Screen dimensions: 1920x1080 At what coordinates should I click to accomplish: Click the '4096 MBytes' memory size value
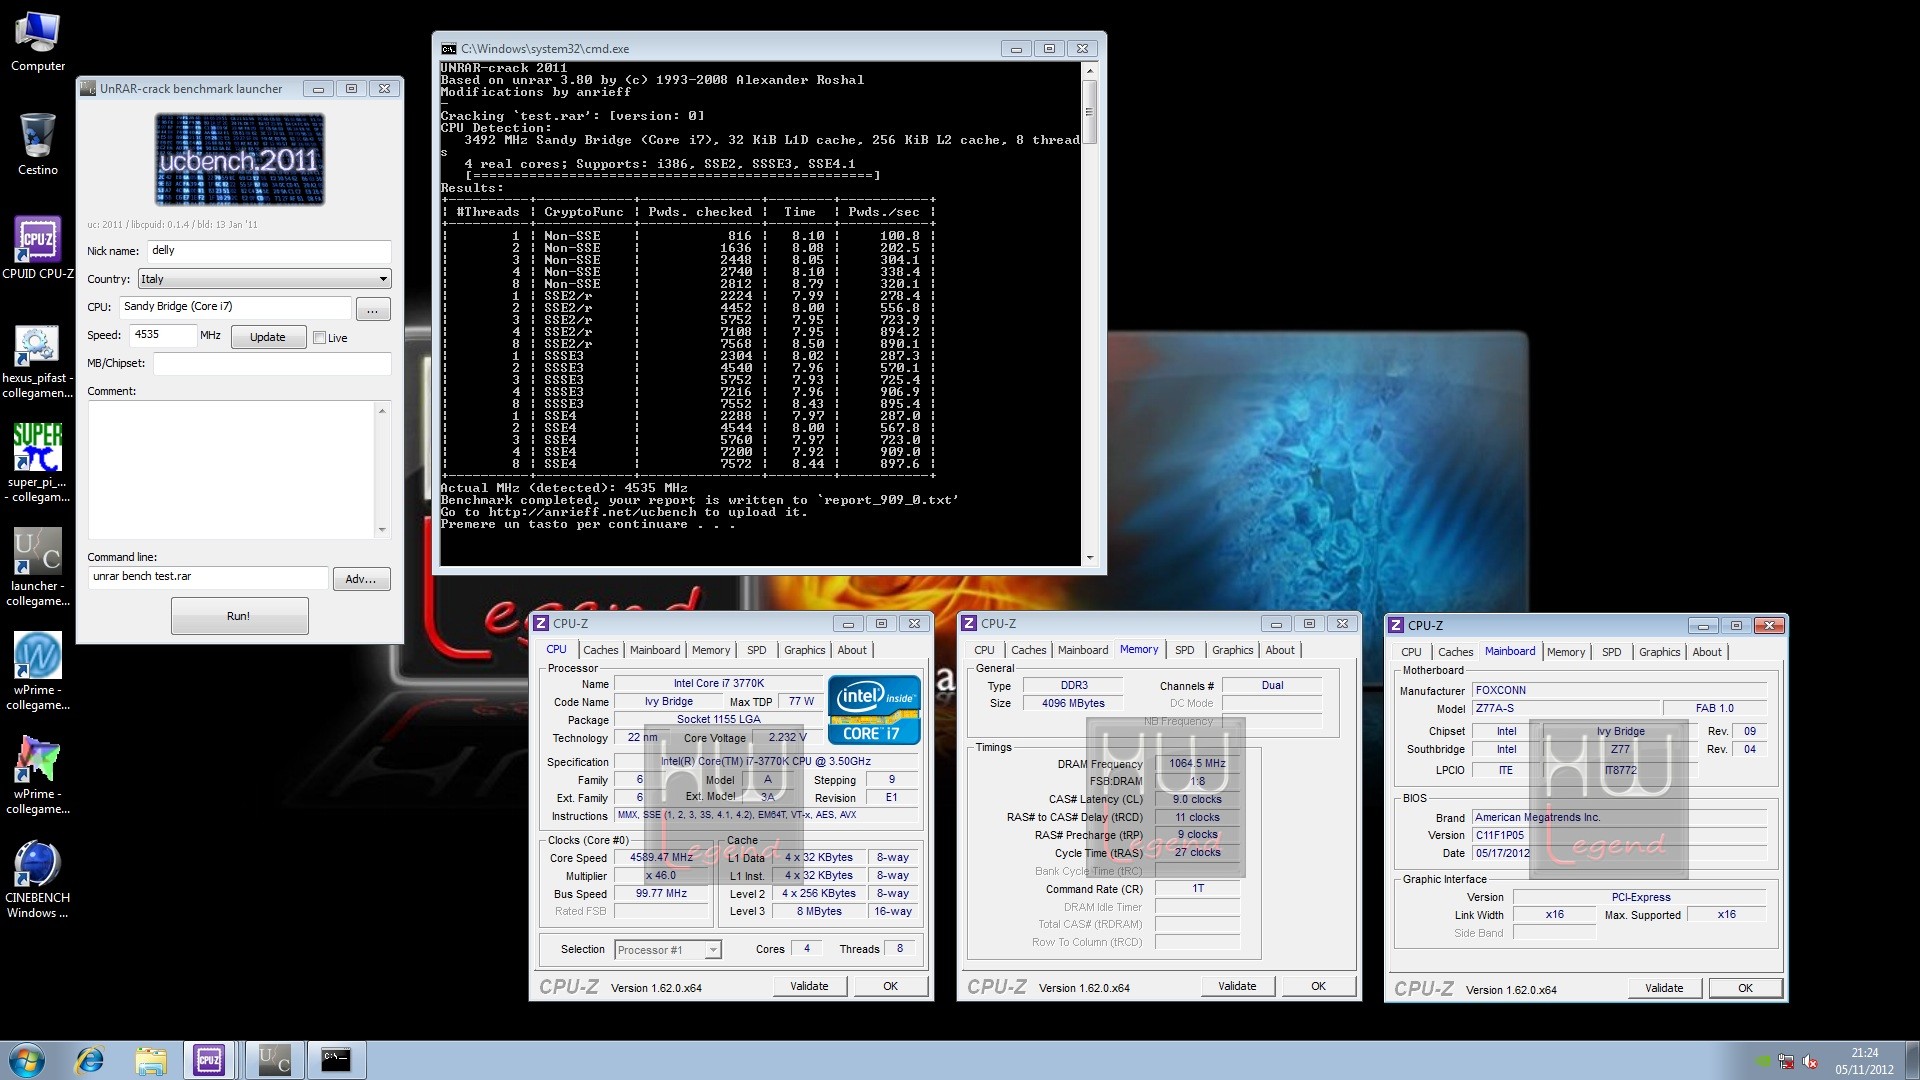coord(1073,703)
